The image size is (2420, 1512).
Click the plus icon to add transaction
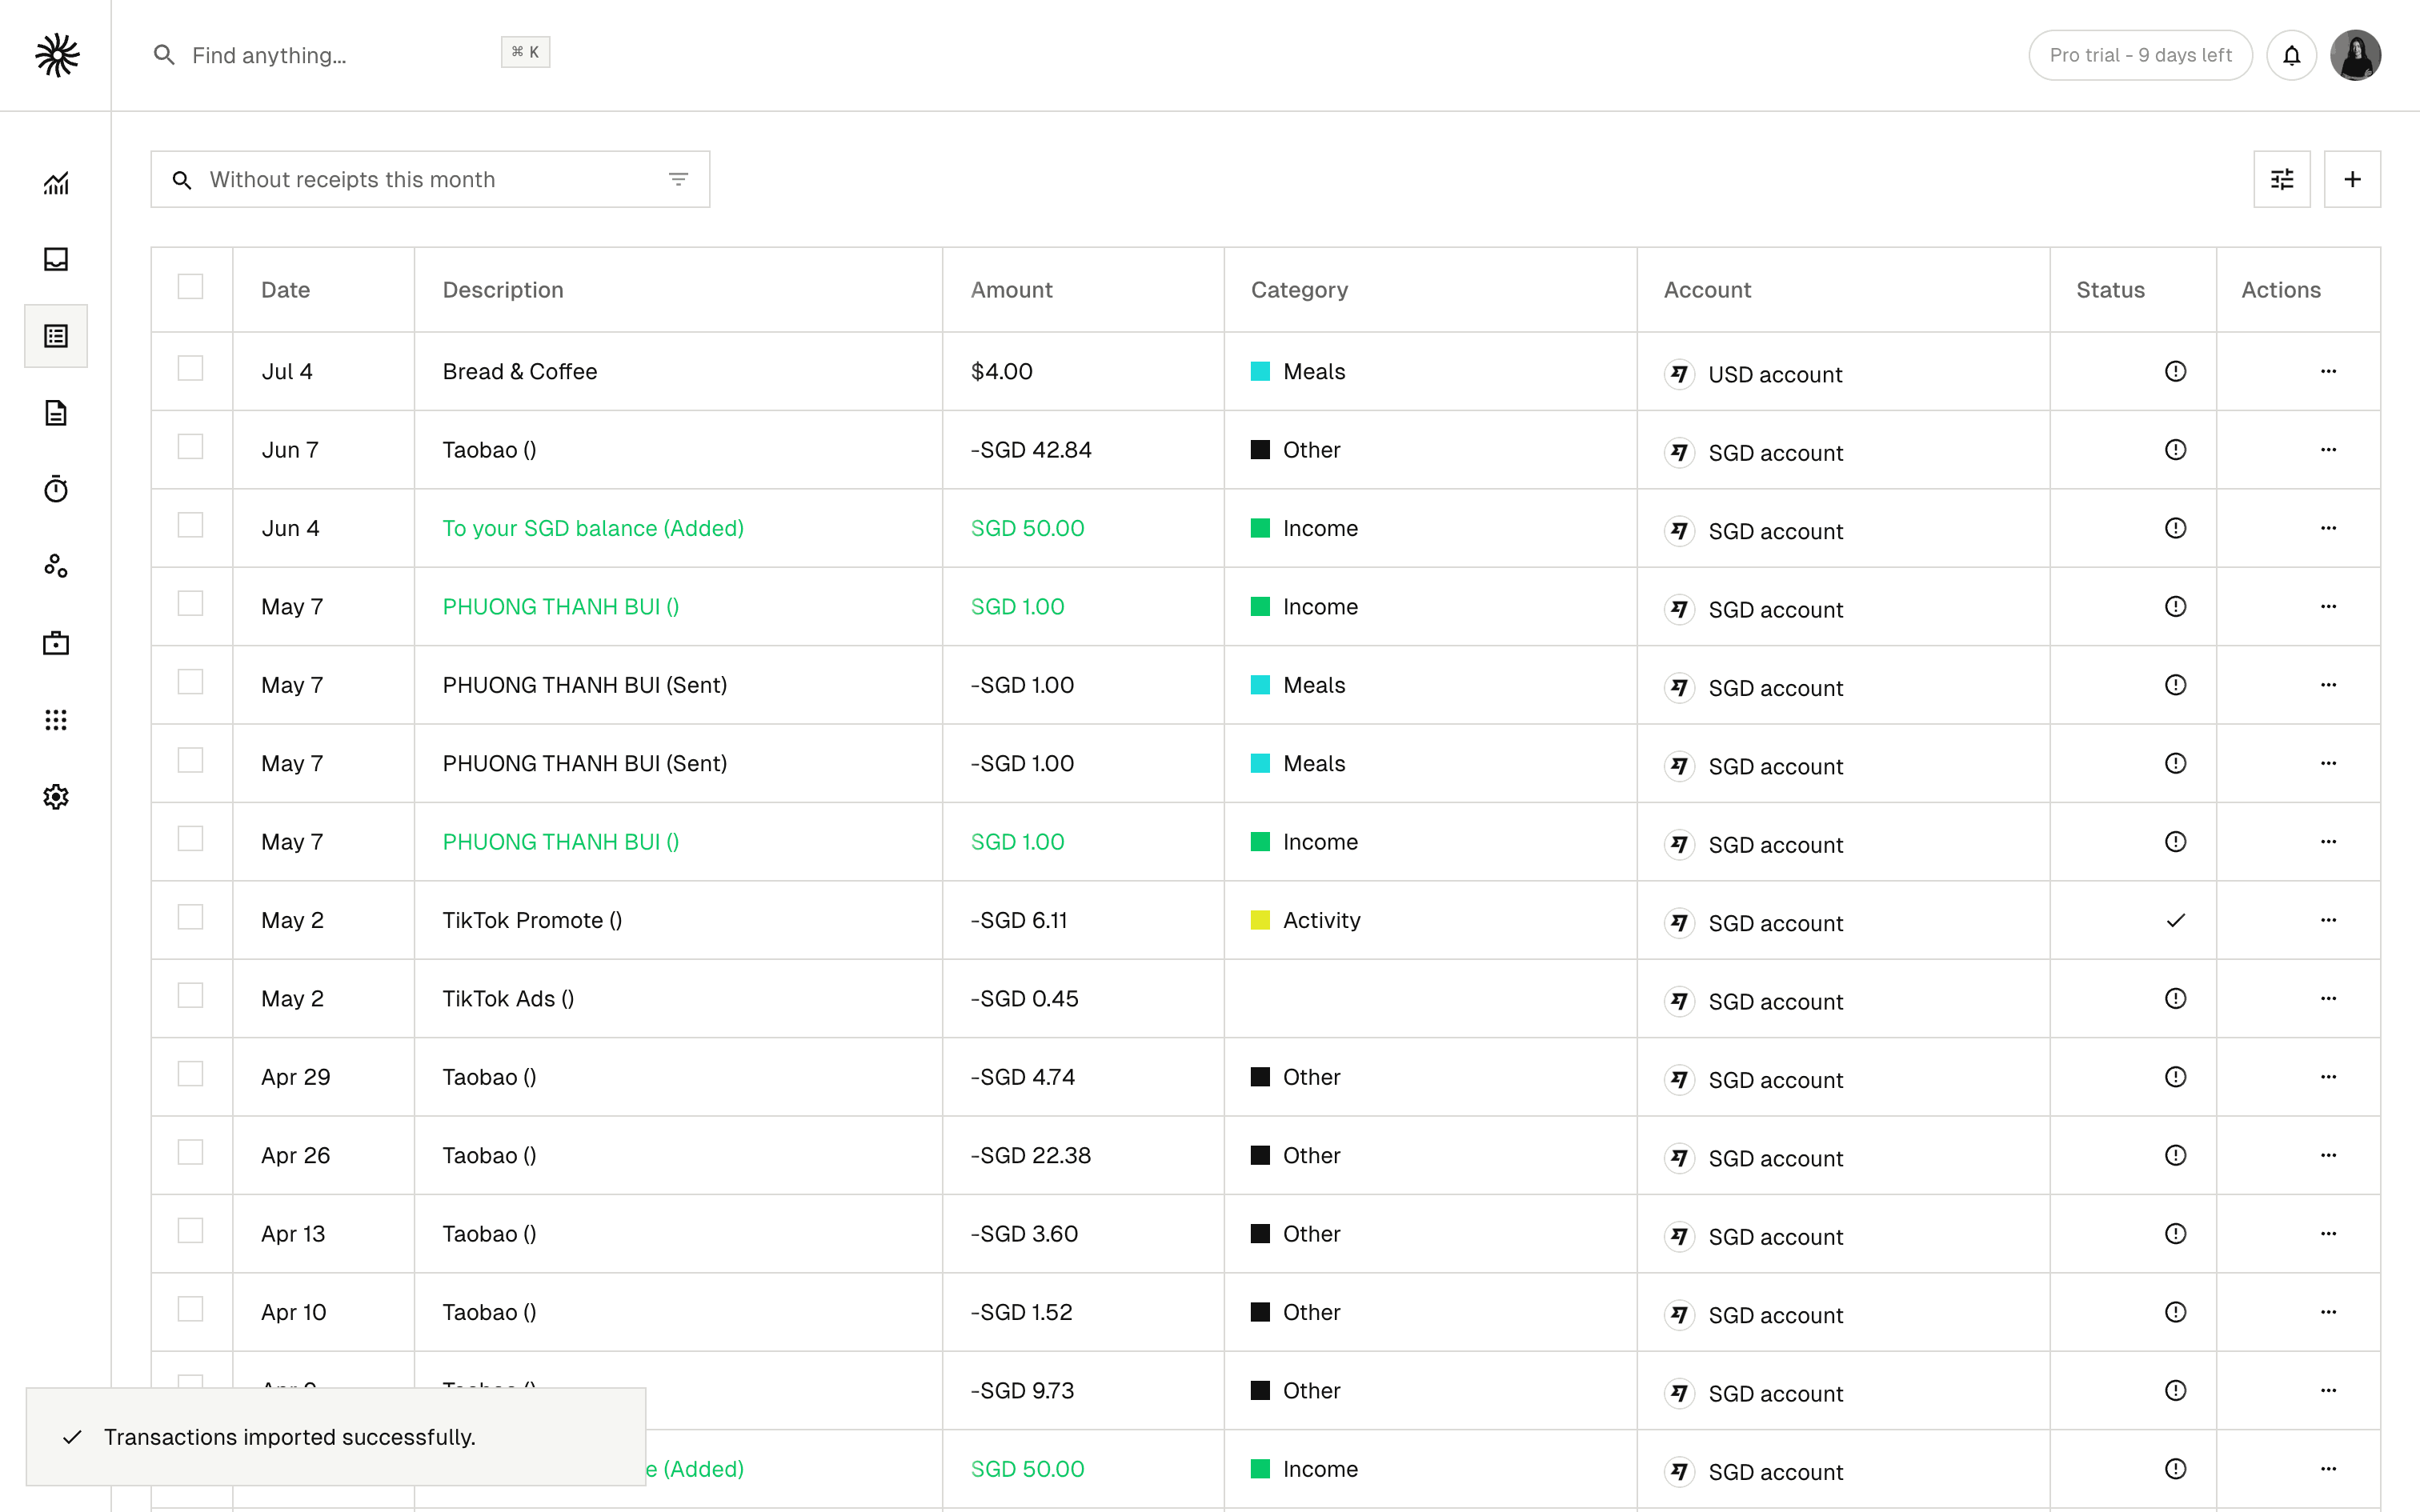click(2352, 179)
